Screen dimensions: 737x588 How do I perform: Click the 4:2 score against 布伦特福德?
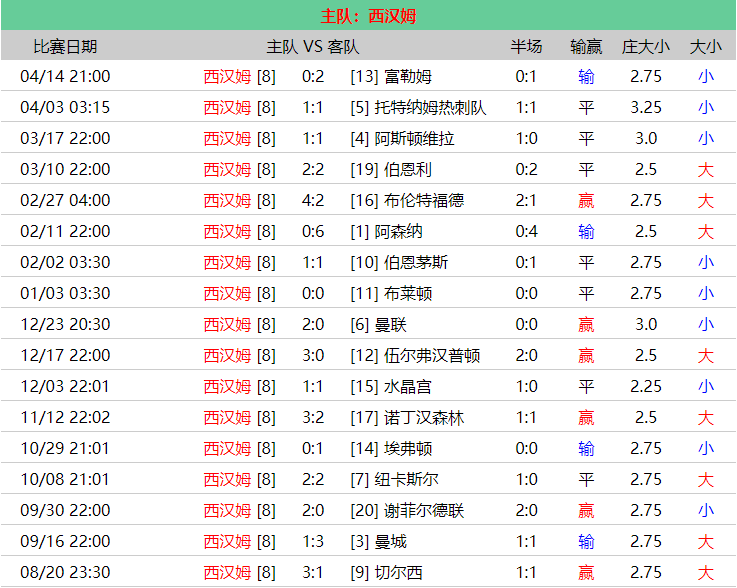click(x=313, y=200)
